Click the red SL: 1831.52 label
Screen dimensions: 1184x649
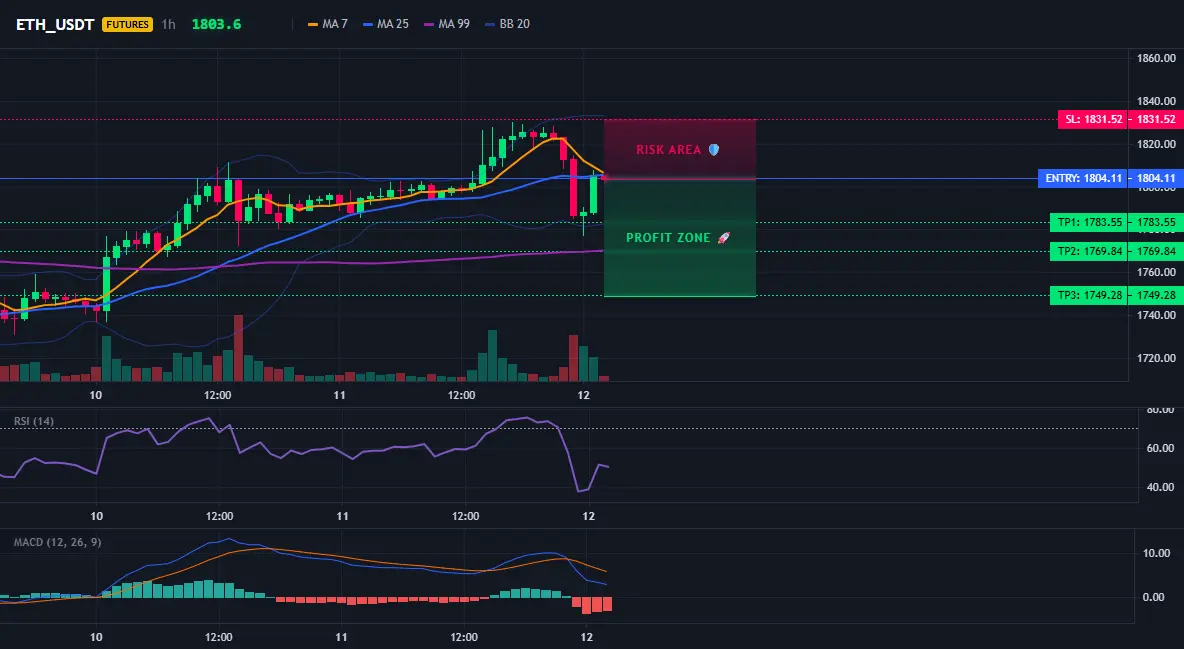click(1092, 119)
